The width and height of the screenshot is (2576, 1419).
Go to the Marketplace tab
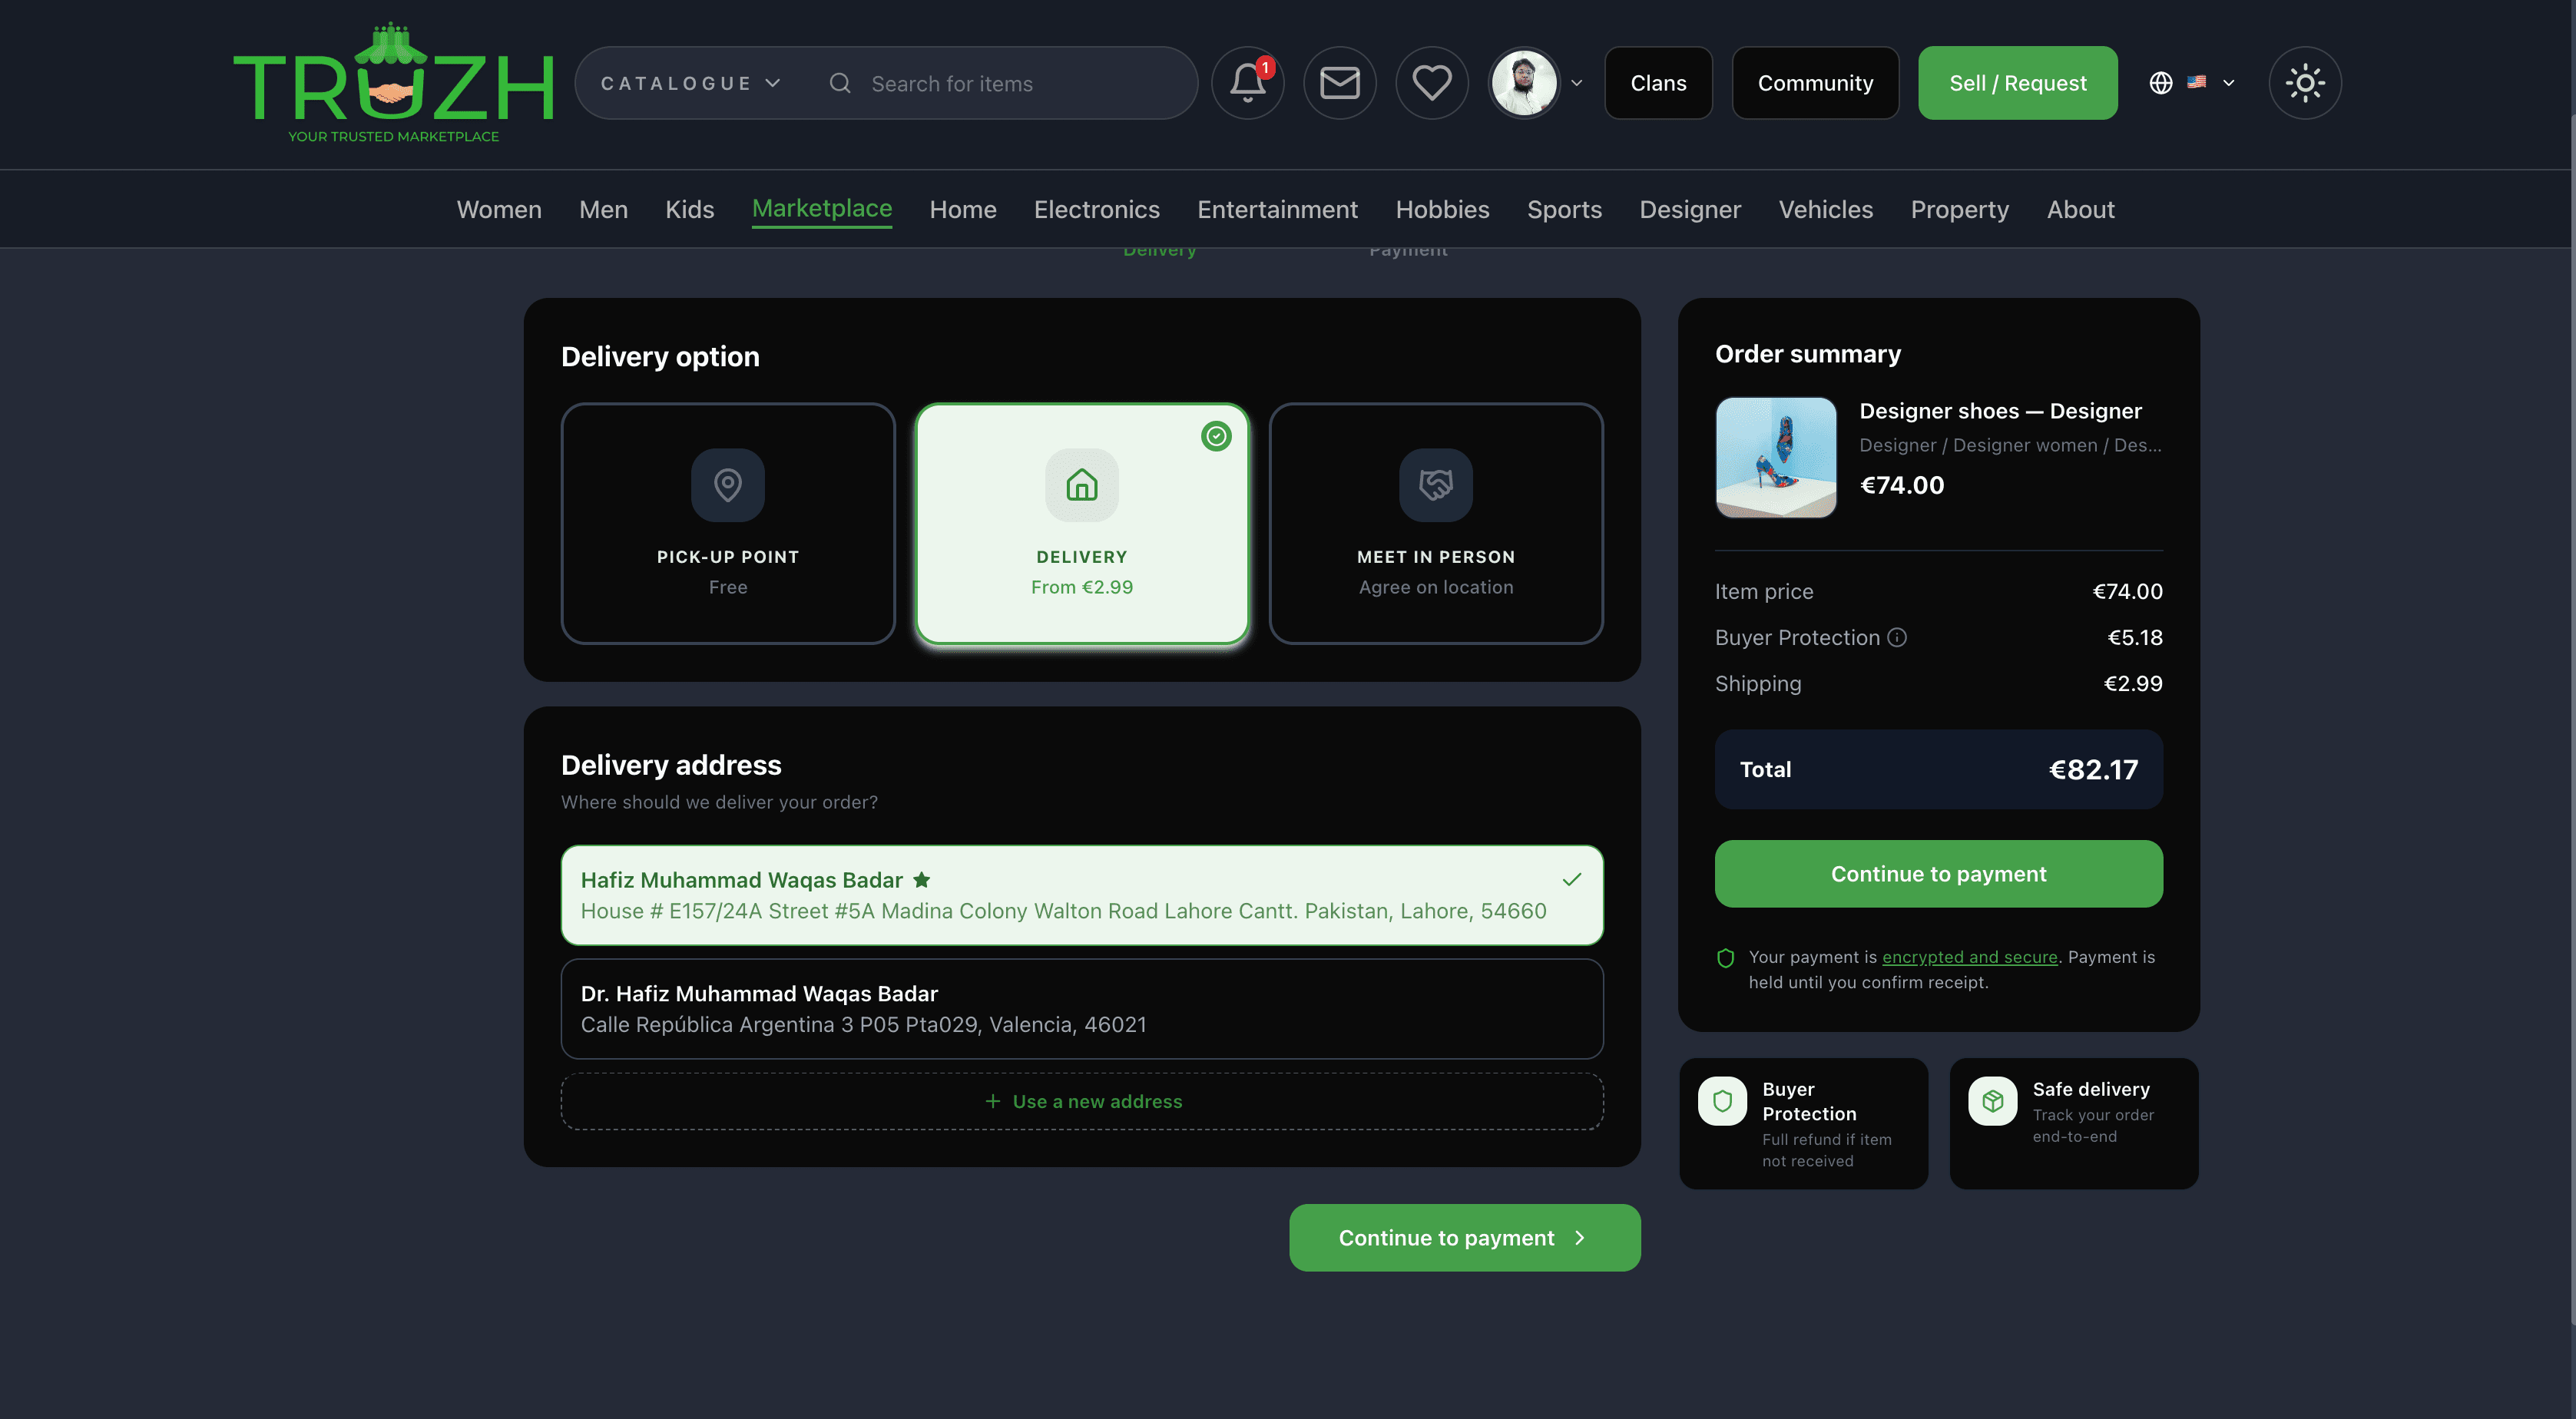click(x=822, y=208)
